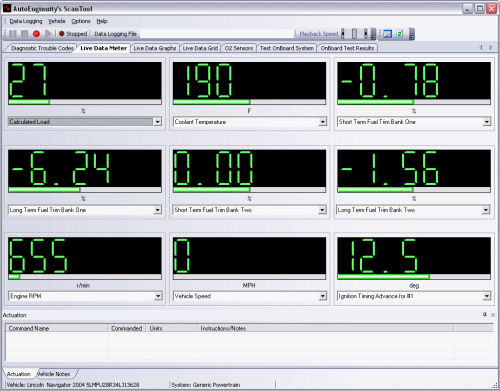500x391 pixels.
Task: Click the green number 2 toolbar icon
Action: click(x=400, y=34)
